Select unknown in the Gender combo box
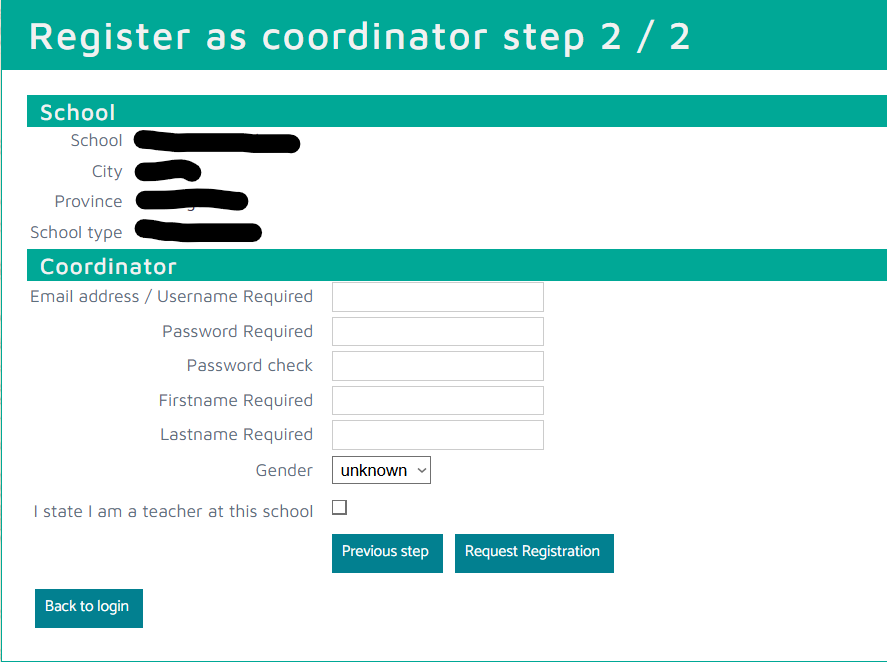 pyautogui.click(x=381, y=470)
